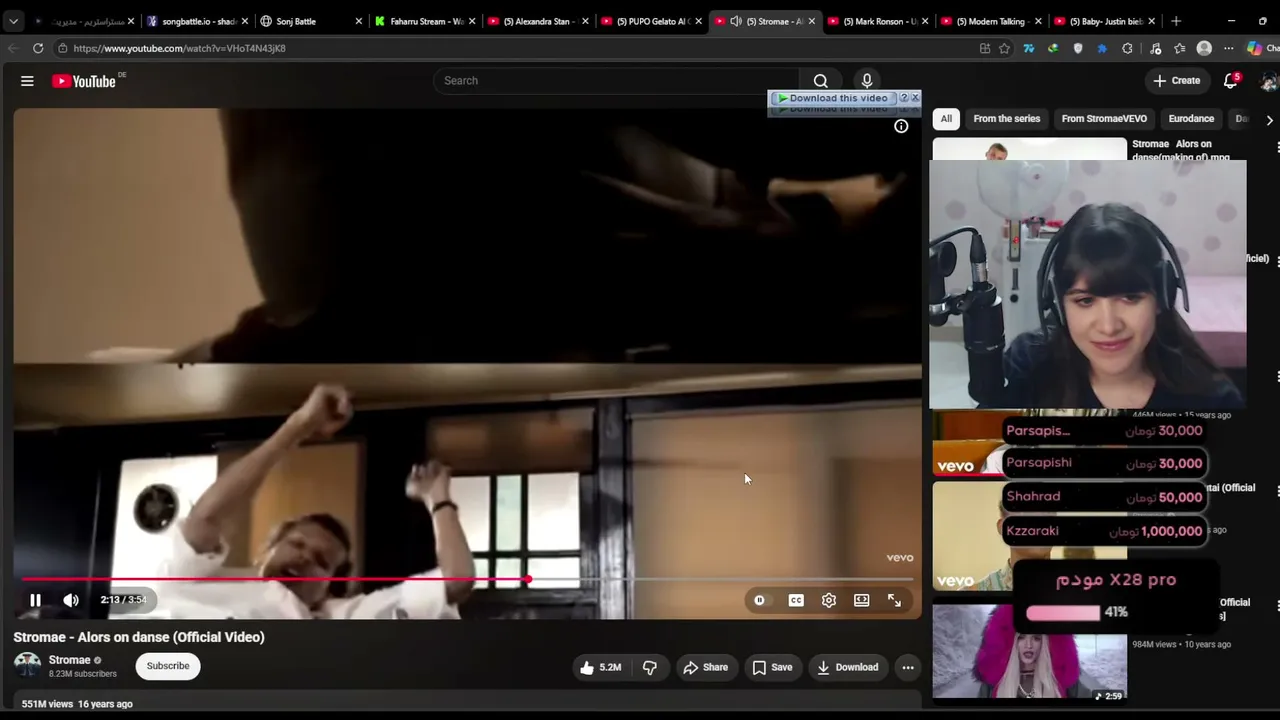
Task: Open a new browser tab
Action: (x=1176, y=21)
